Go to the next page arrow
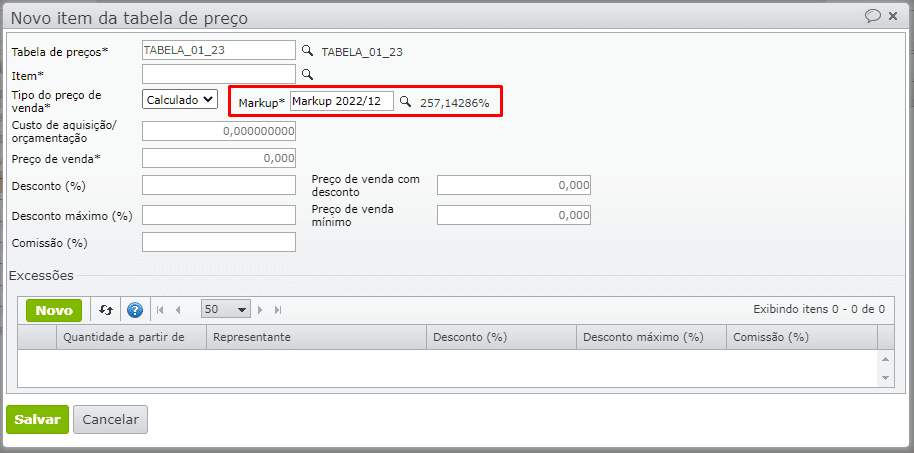 pos(261,310)
